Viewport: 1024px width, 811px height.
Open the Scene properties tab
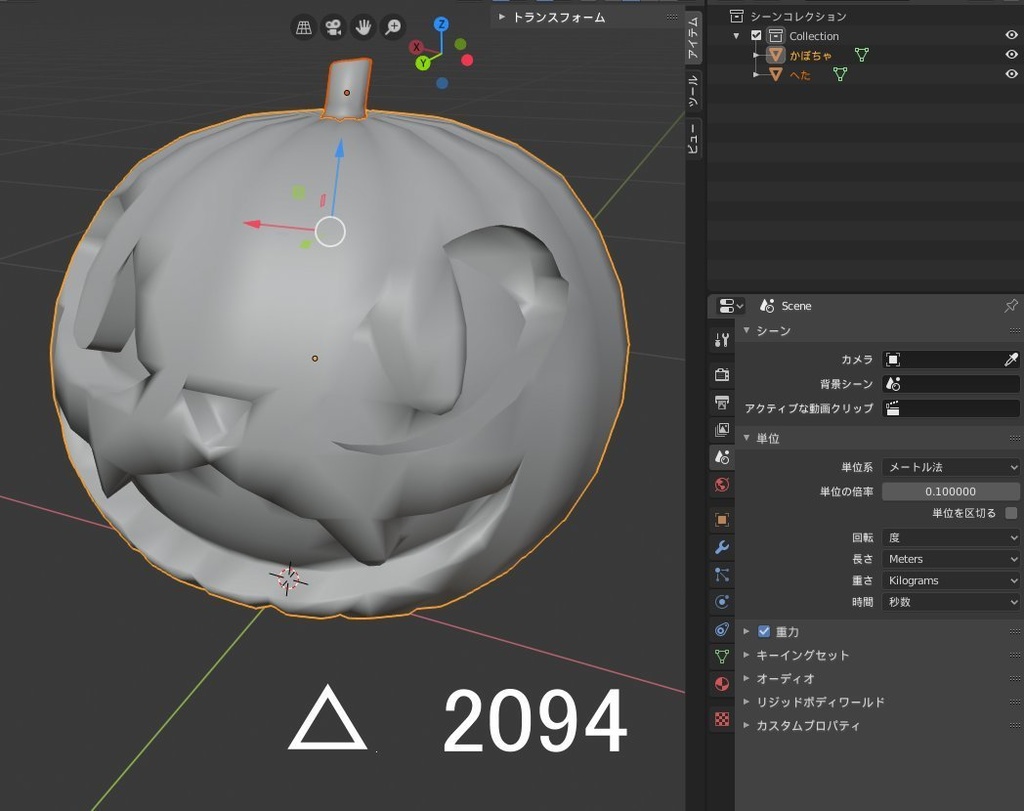click(x=722, y=457)
